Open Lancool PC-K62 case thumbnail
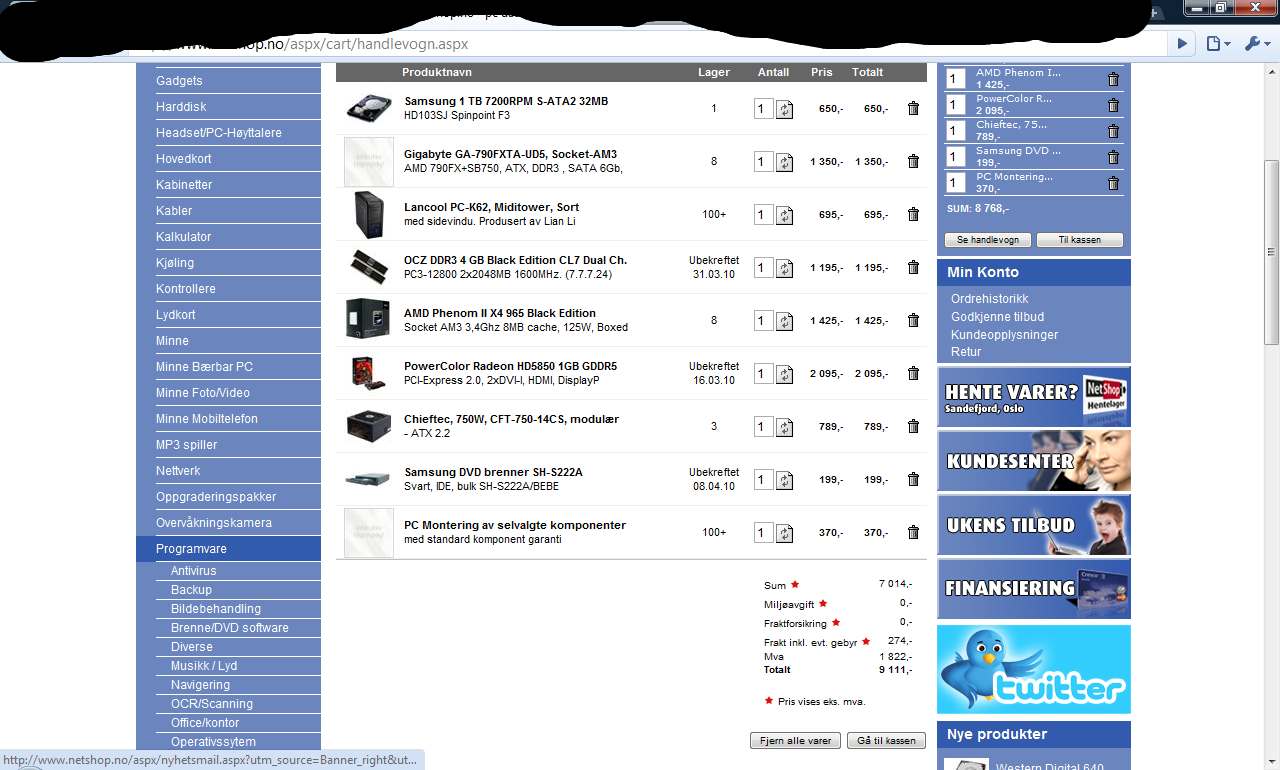This screenshot has width=1280, height=770. pos(369,214)
